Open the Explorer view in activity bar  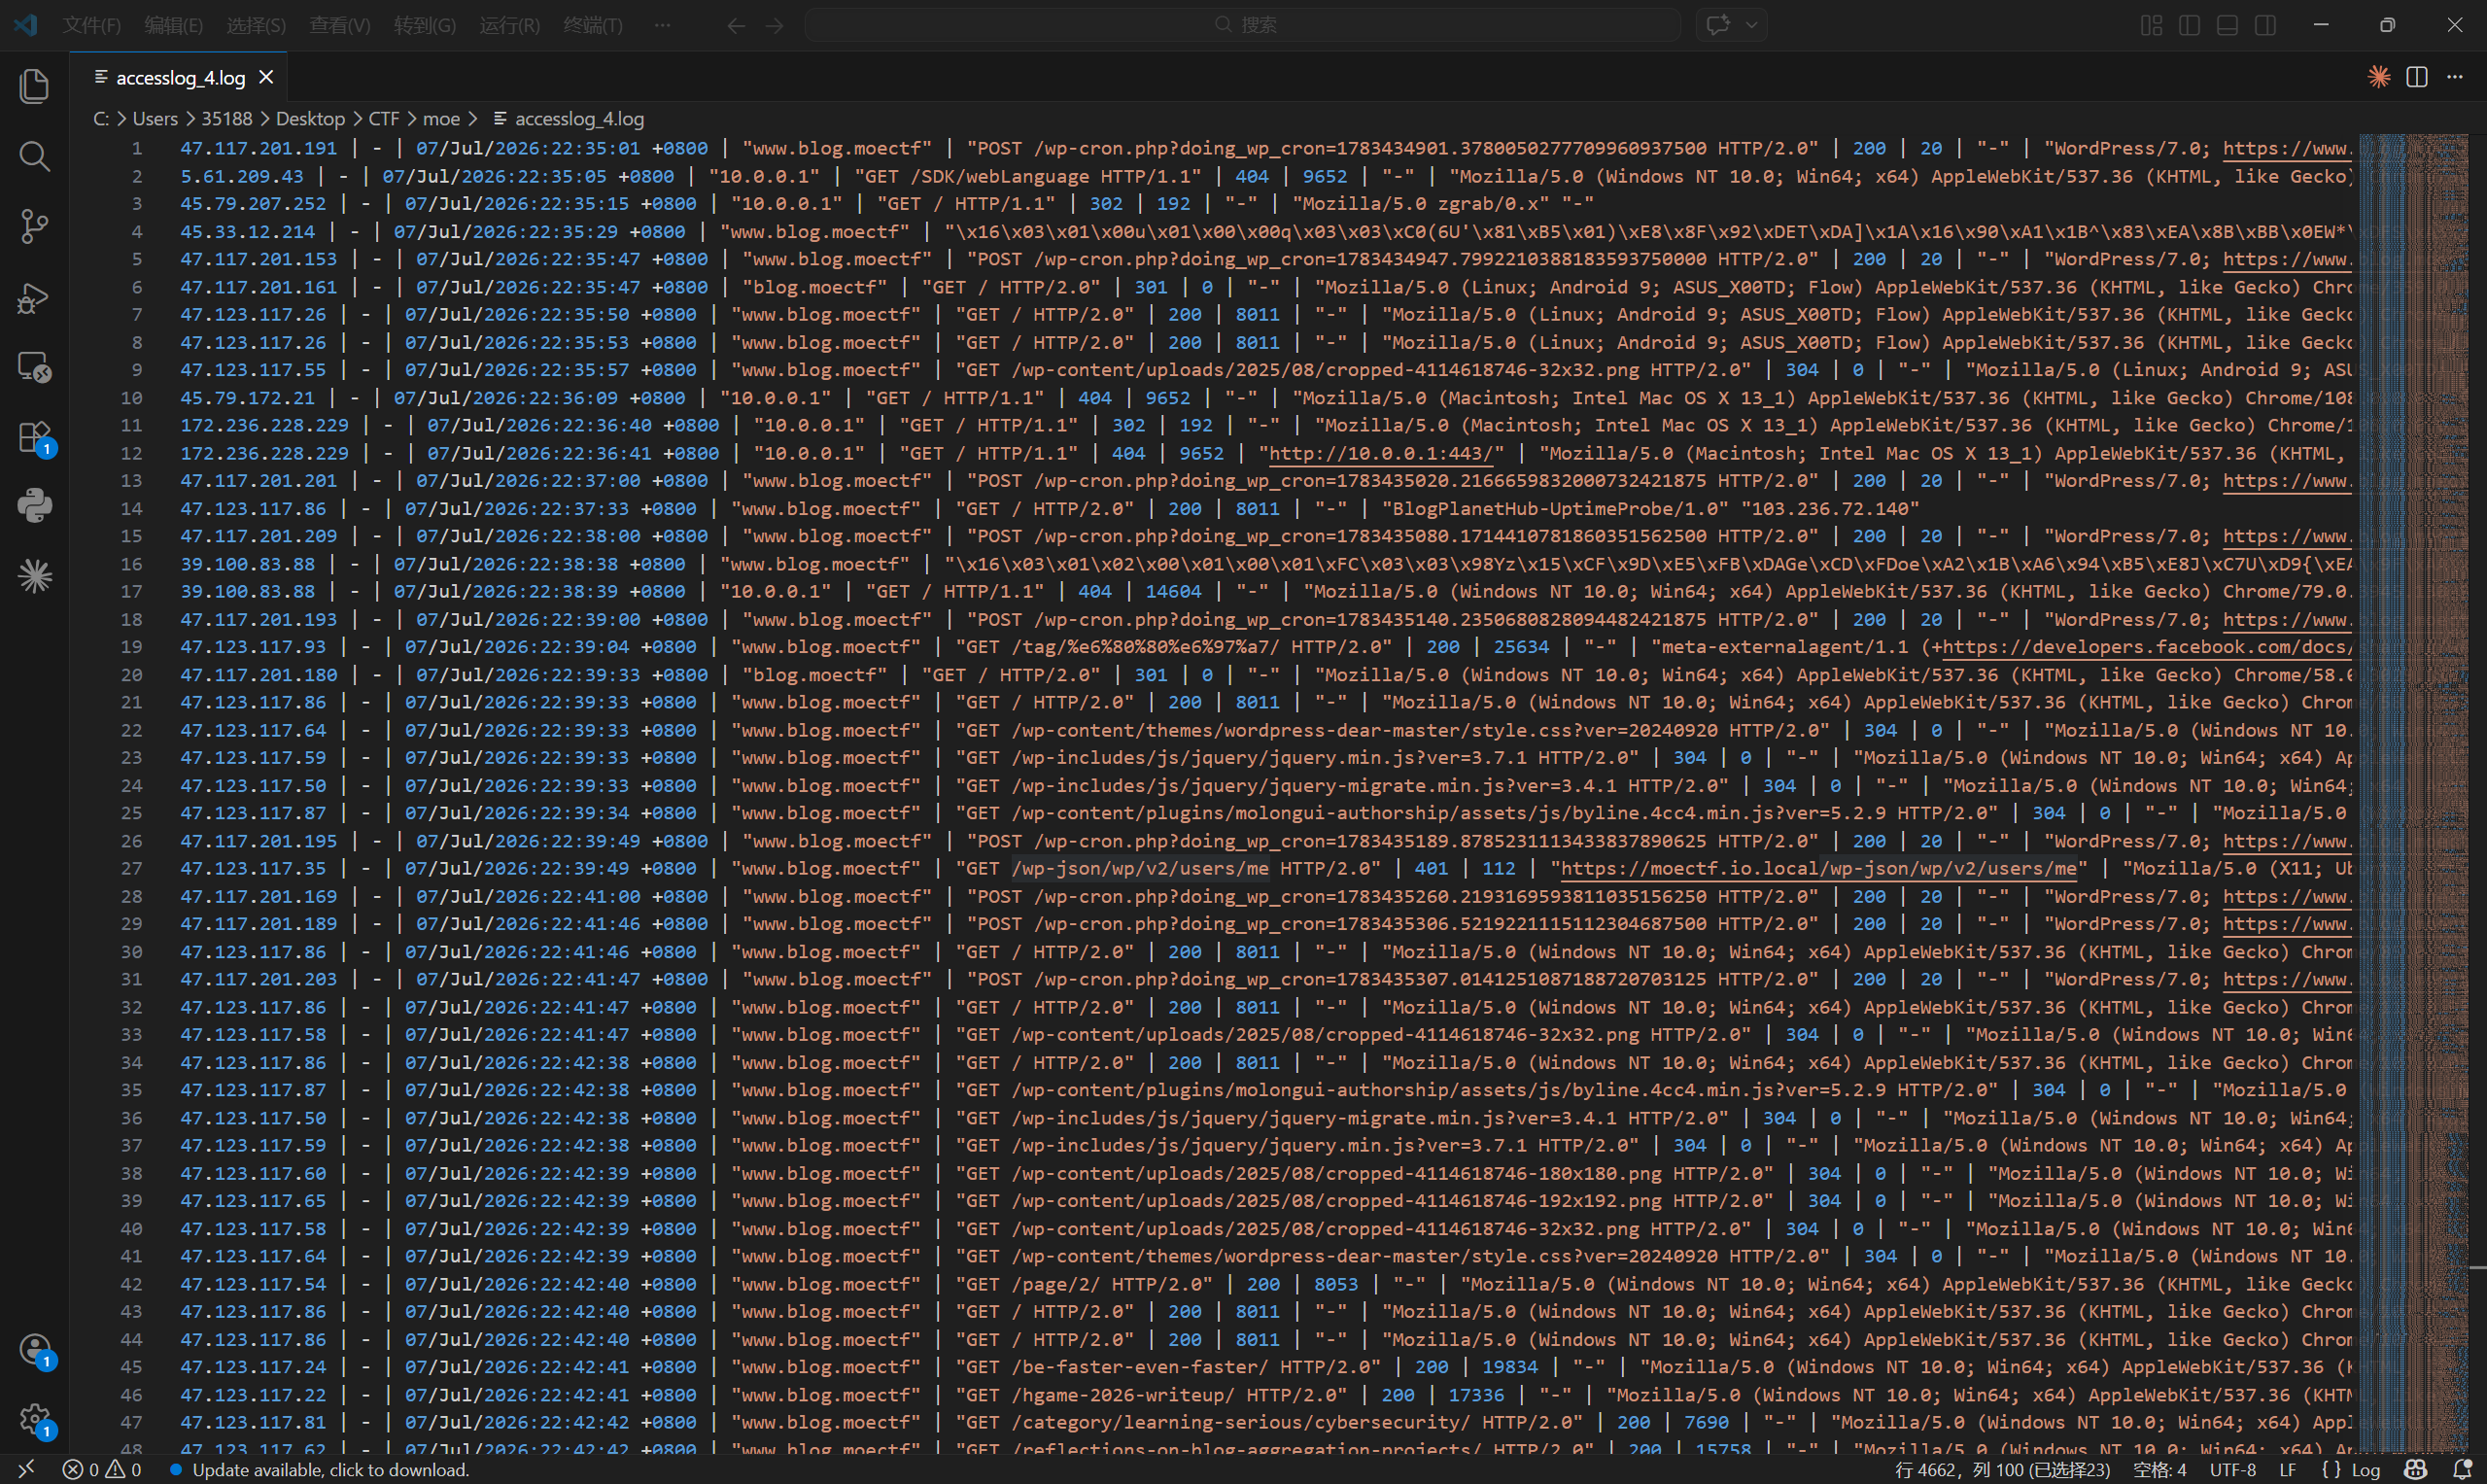click(x=34, y=86)
